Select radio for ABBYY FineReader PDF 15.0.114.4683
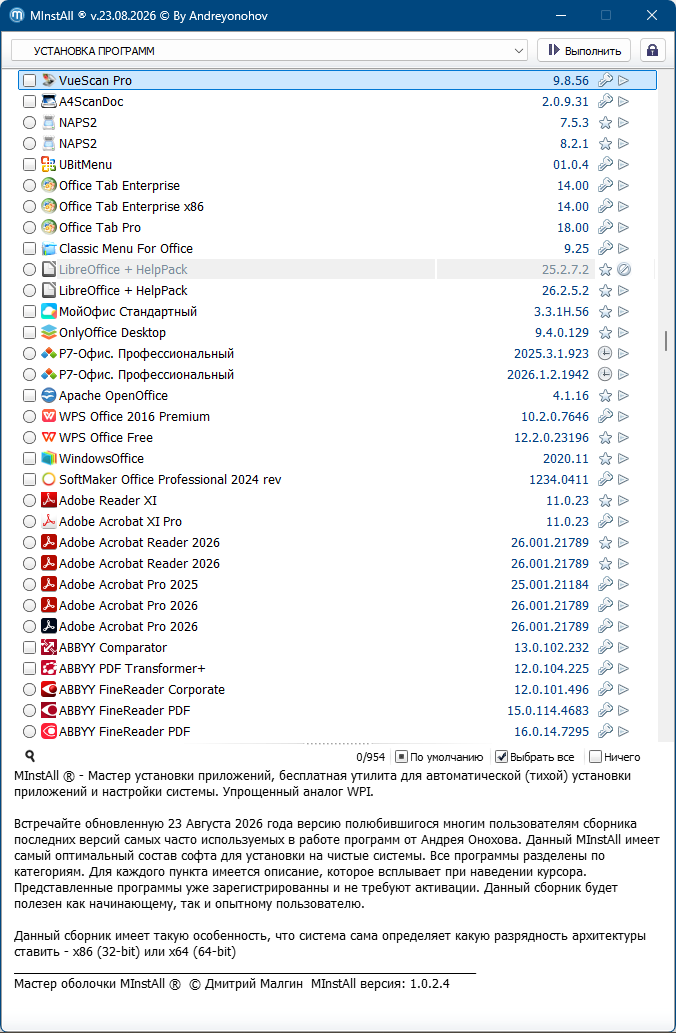This screenshot has width=676, height=1033. (29, 710)
